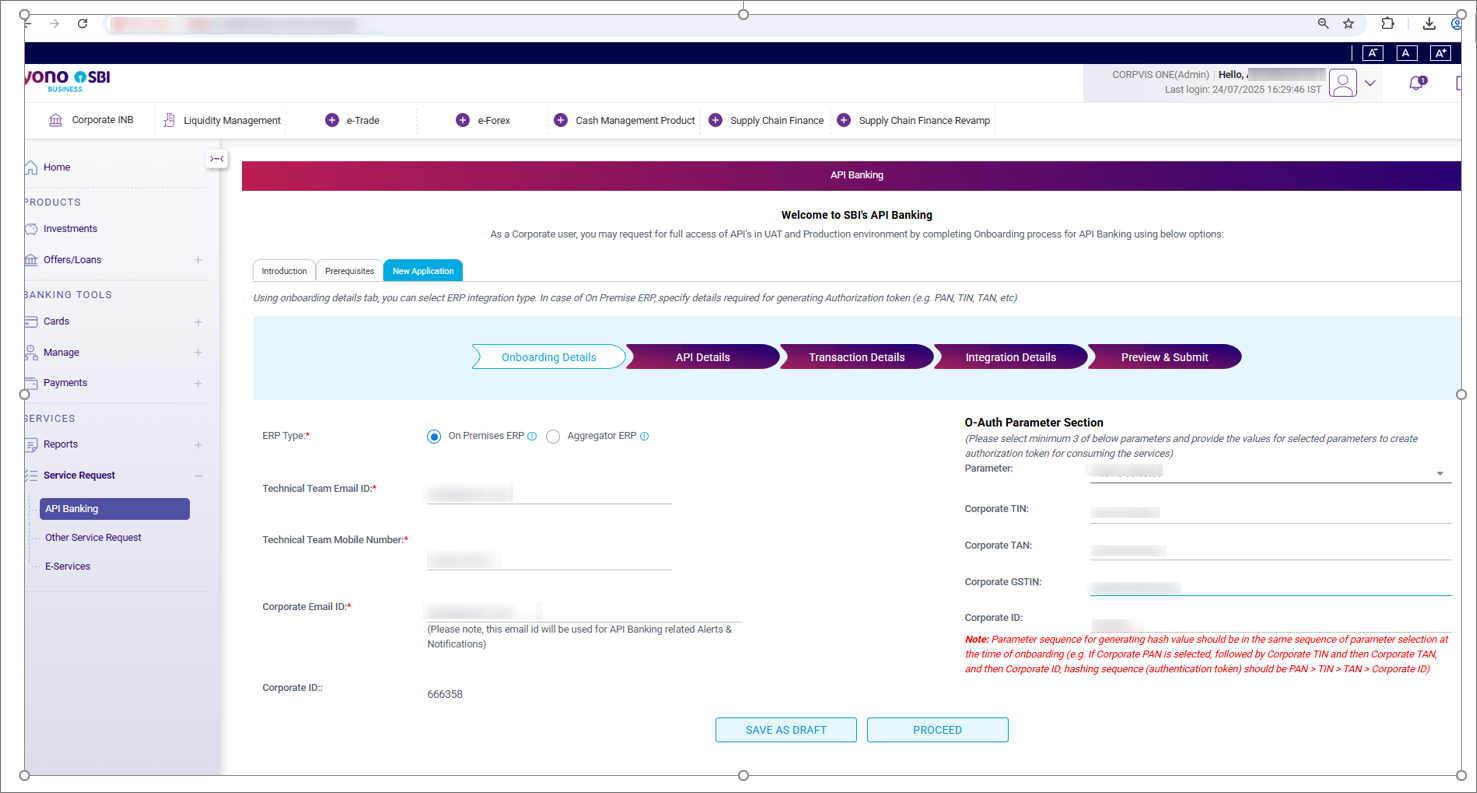Click the yono SBI Business logo

tap(67, 80)
